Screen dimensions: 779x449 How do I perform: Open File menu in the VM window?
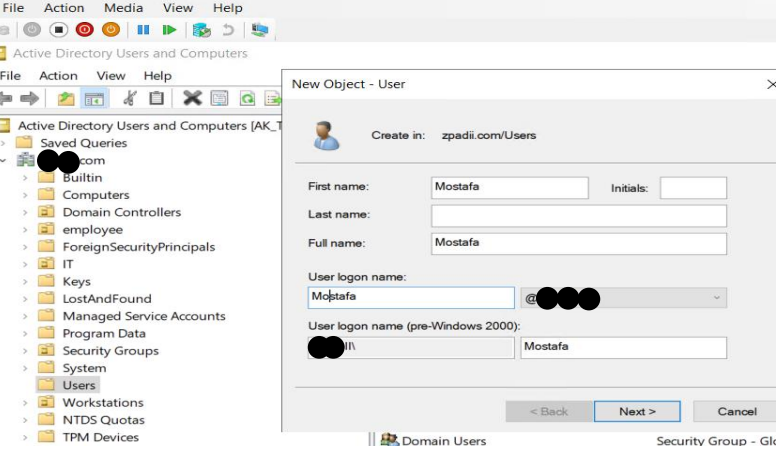[x=13, y=8]
